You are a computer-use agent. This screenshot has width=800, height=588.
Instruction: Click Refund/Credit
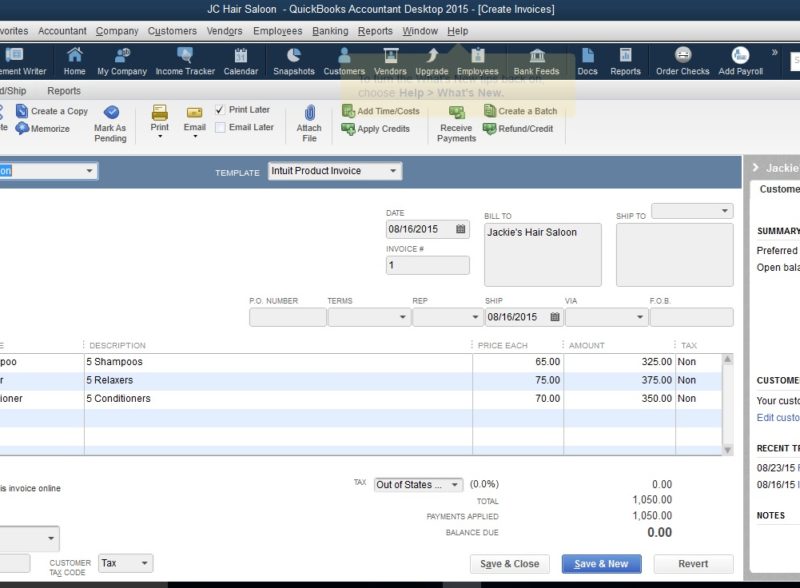pos(518,129)
